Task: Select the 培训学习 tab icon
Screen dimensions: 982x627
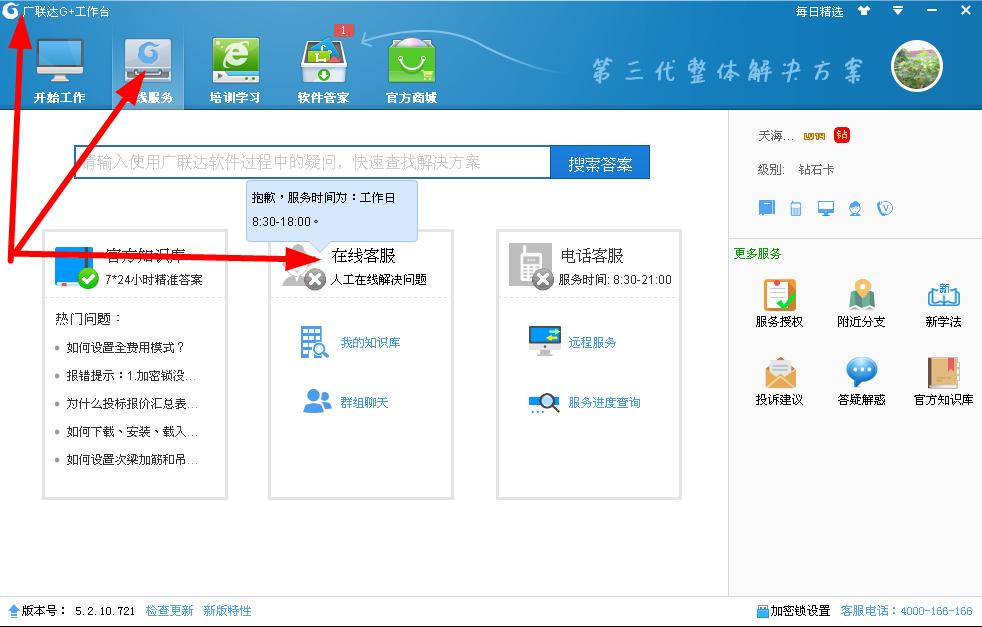Action: point(235,61)
